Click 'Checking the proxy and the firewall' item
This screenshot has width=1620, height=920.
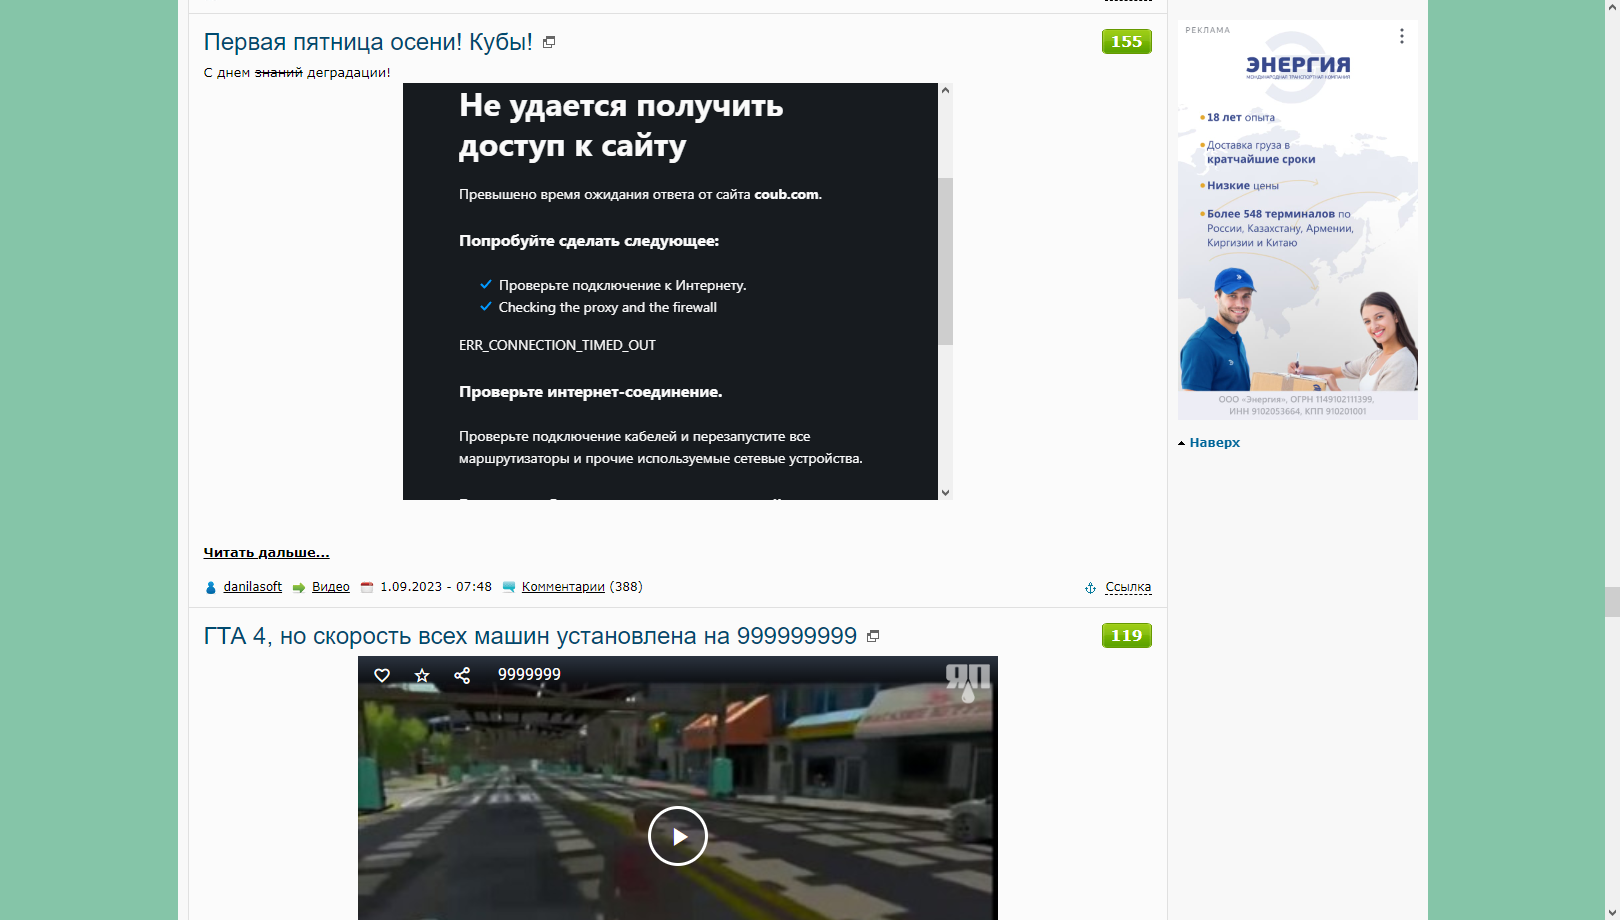point(608,308)
